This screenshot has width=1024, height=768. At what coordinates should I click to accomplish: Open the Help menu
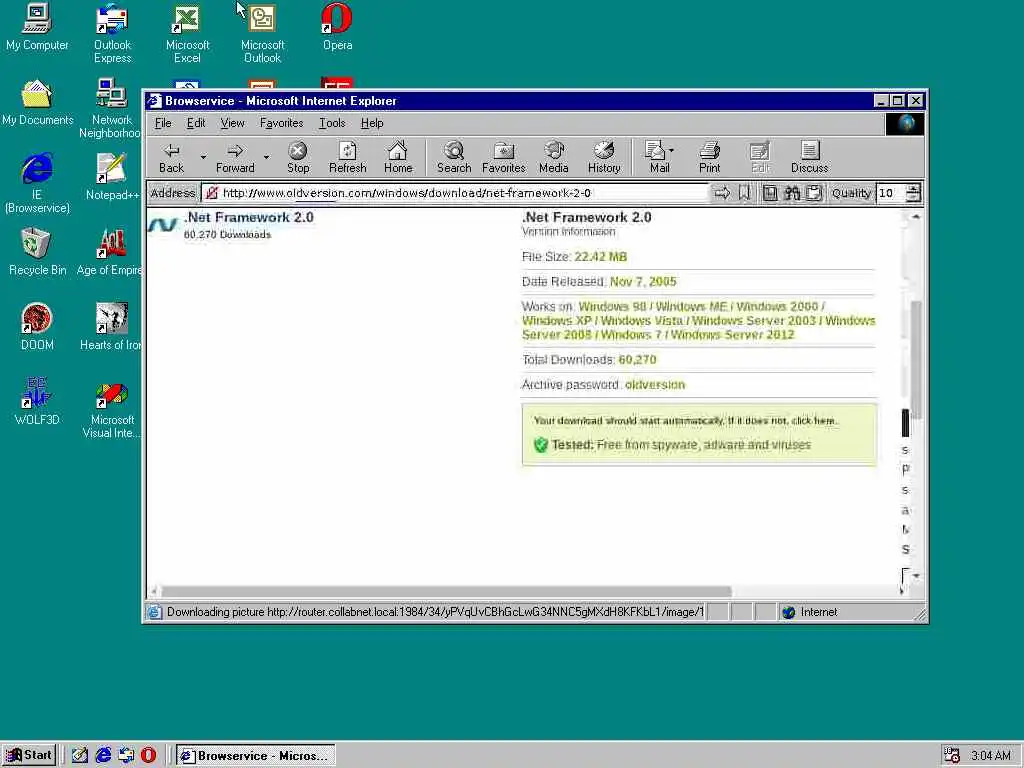pos(372,123)
